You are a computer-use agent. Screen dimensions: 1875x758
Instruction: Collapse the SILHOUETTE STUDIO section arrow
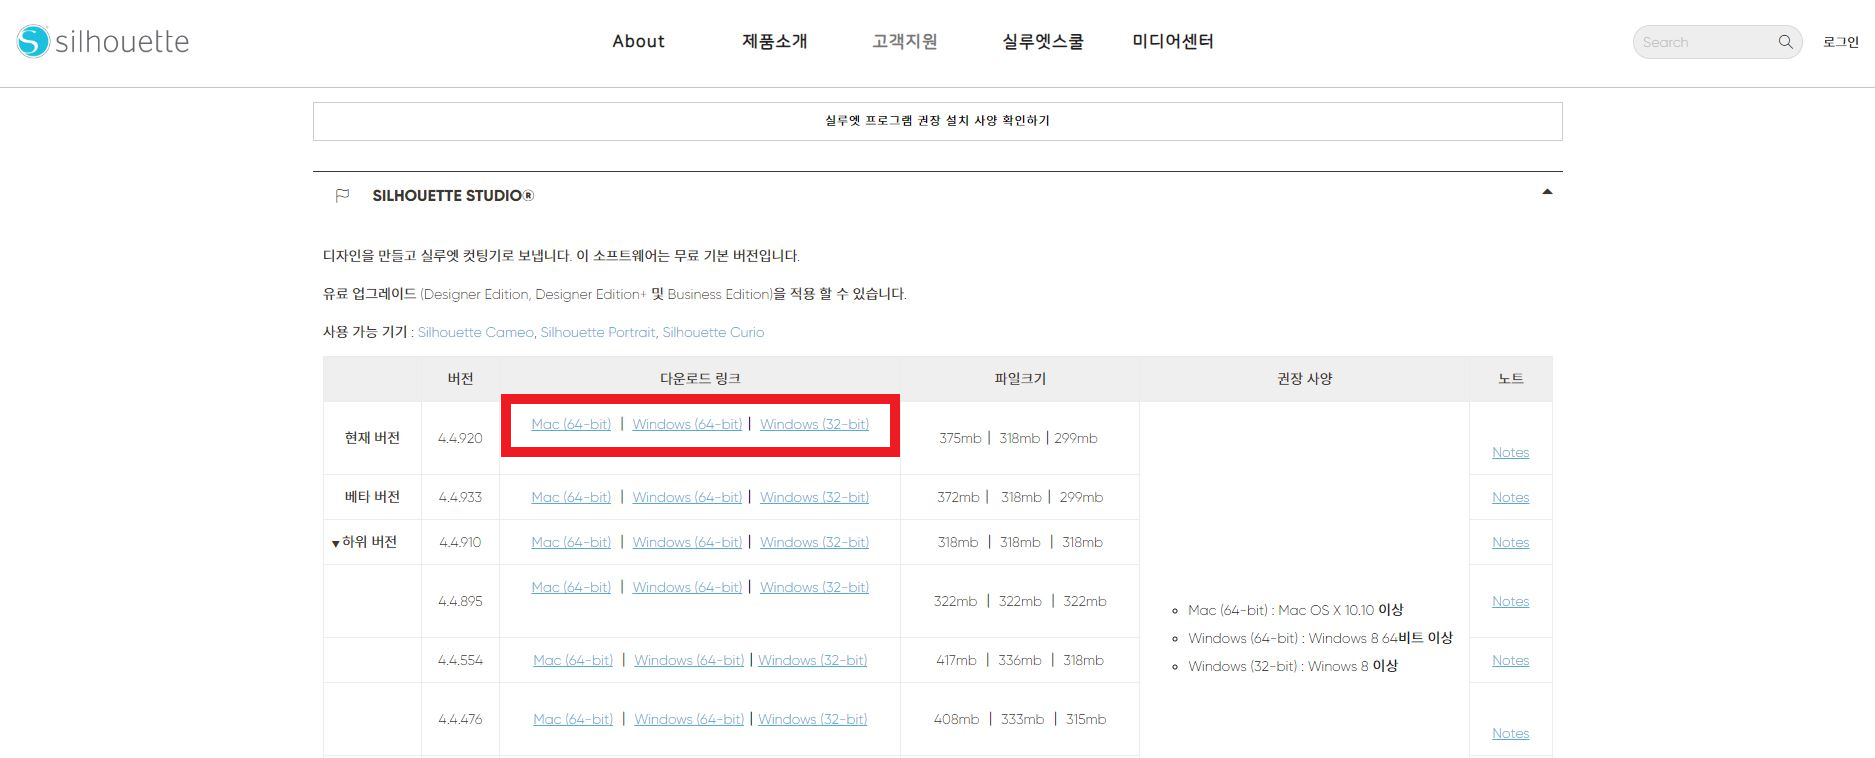tap(1547, 191)
